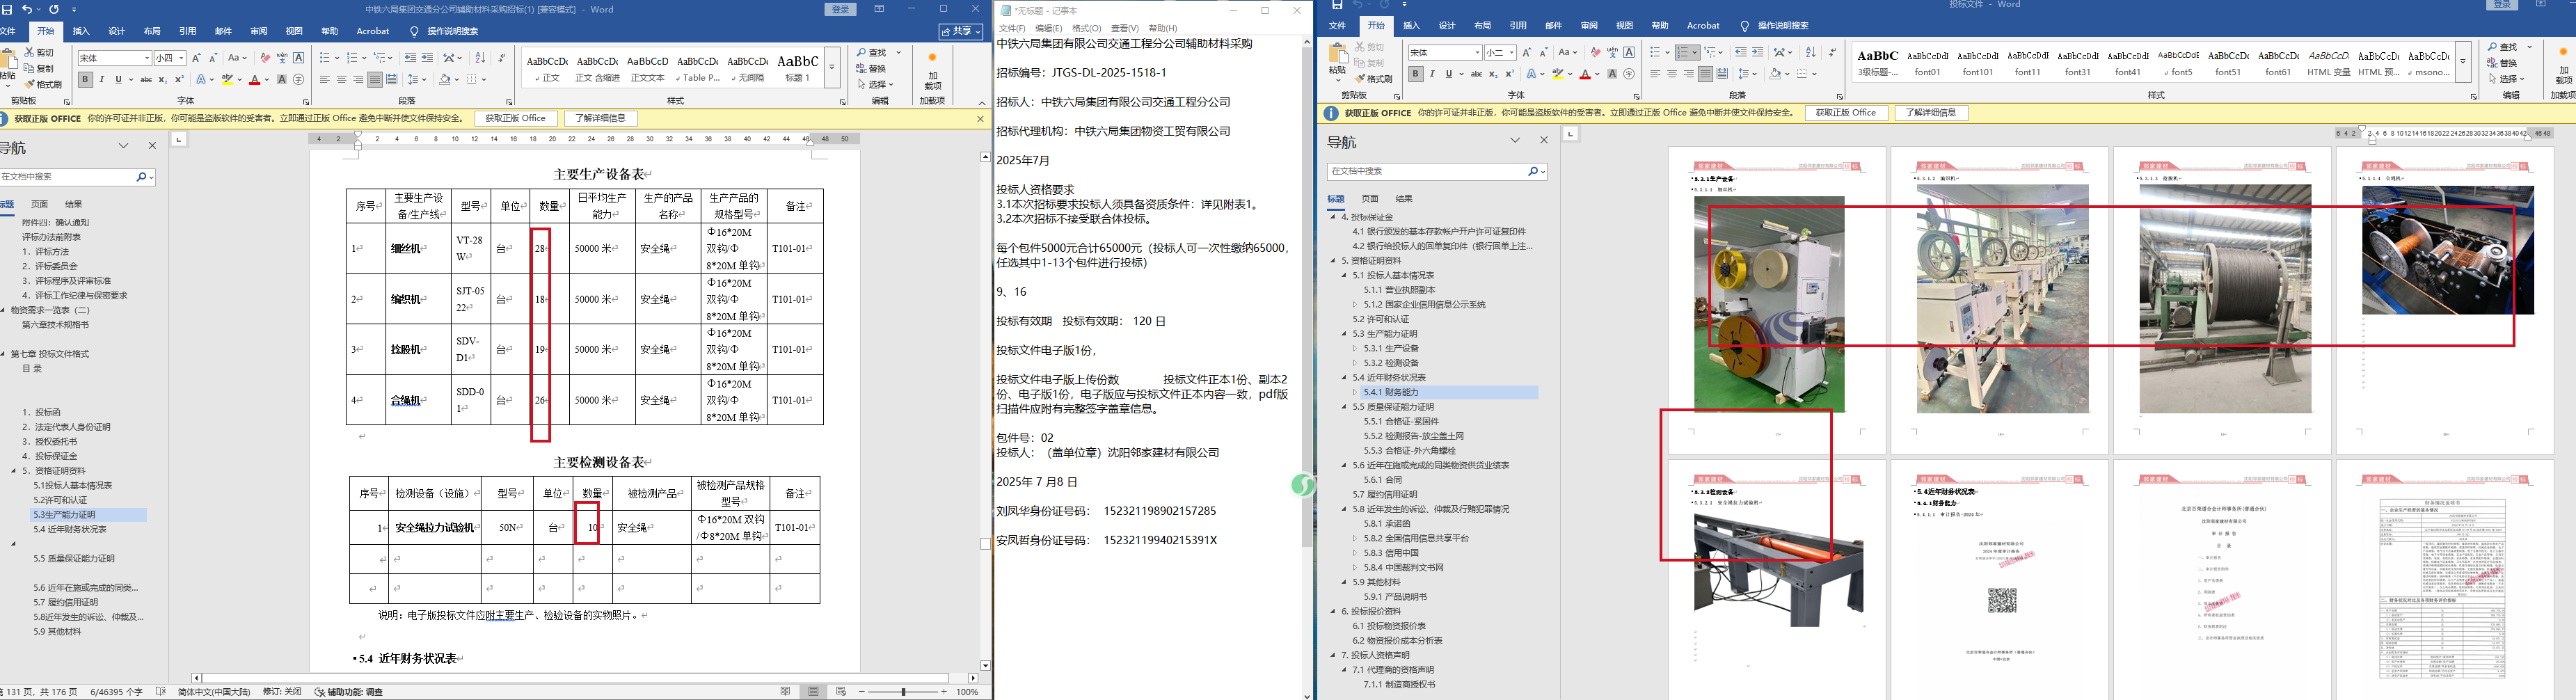This screenshot has height=700, width=2576.
Task: Click the navigation search magnifier in the left Word window
Action: click(142, 177)
